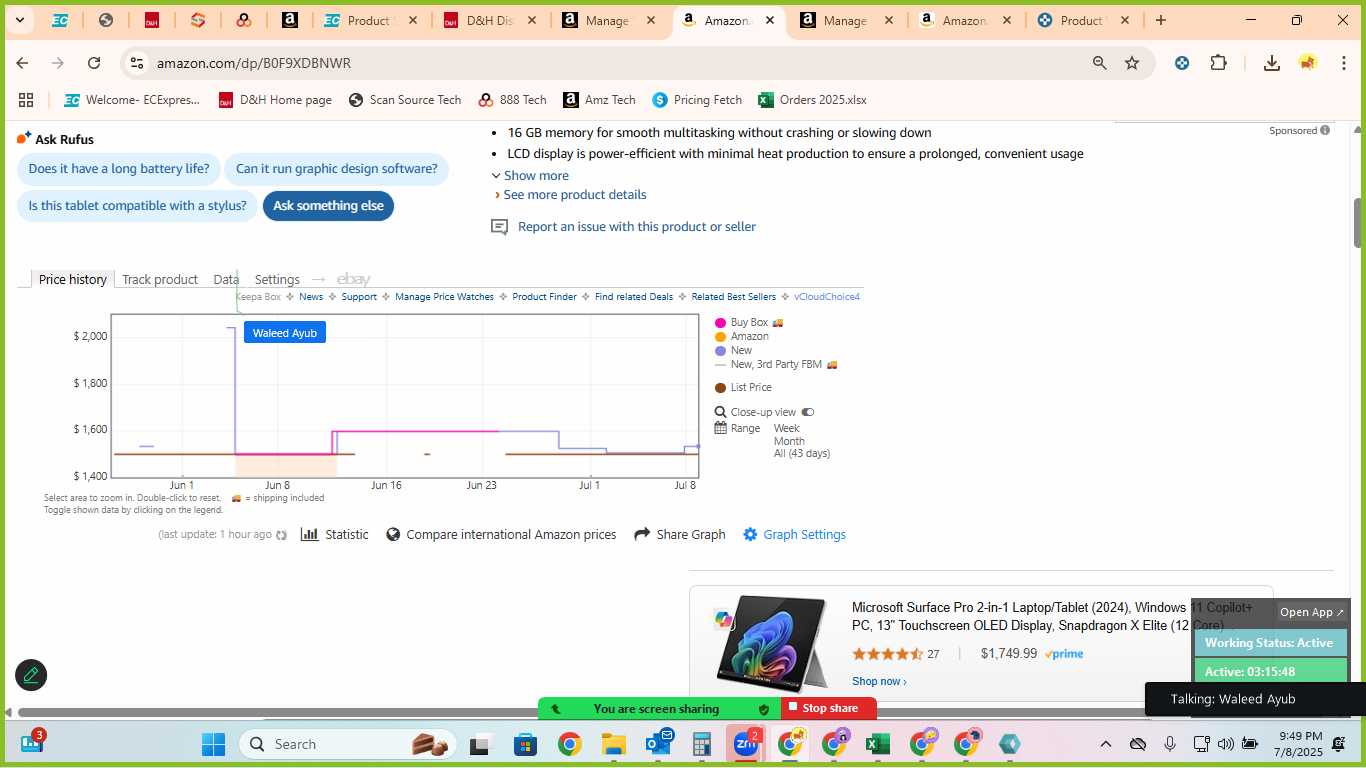Viewport: 1366px width, 768px height.
Task: Click Shop now on Surface Pro ad
Action: coord(879,682)
